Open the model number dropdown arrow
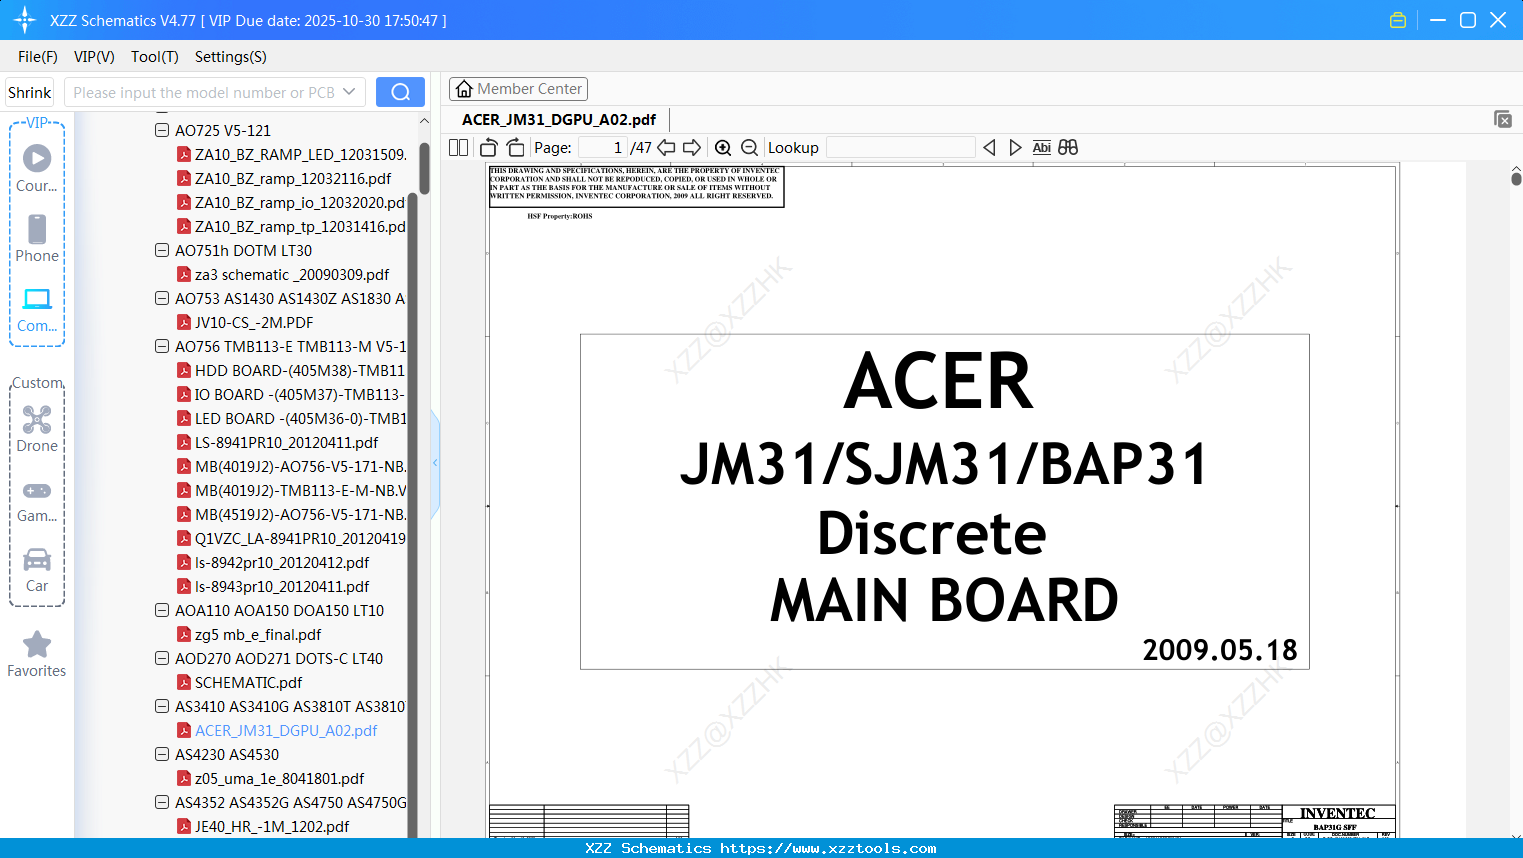 coord(349,92)
